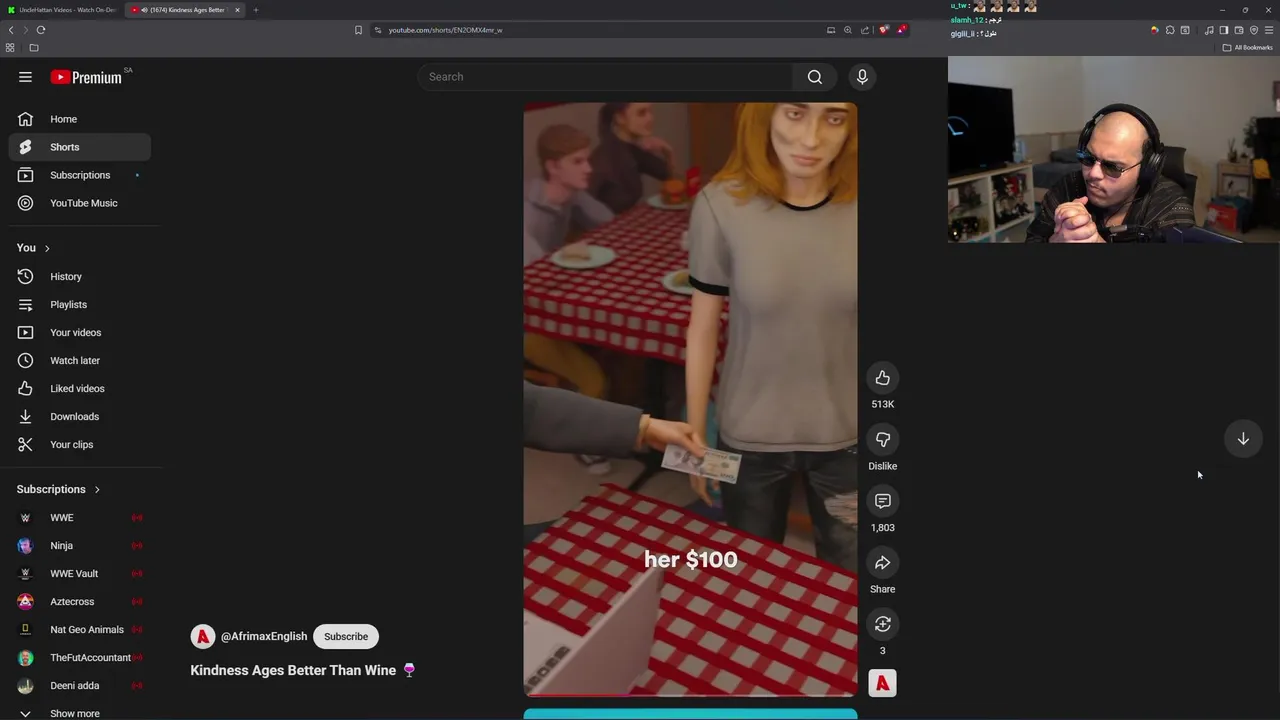Reload the current page
This screenshot has width=1280, height=720.
pos(41,30)
